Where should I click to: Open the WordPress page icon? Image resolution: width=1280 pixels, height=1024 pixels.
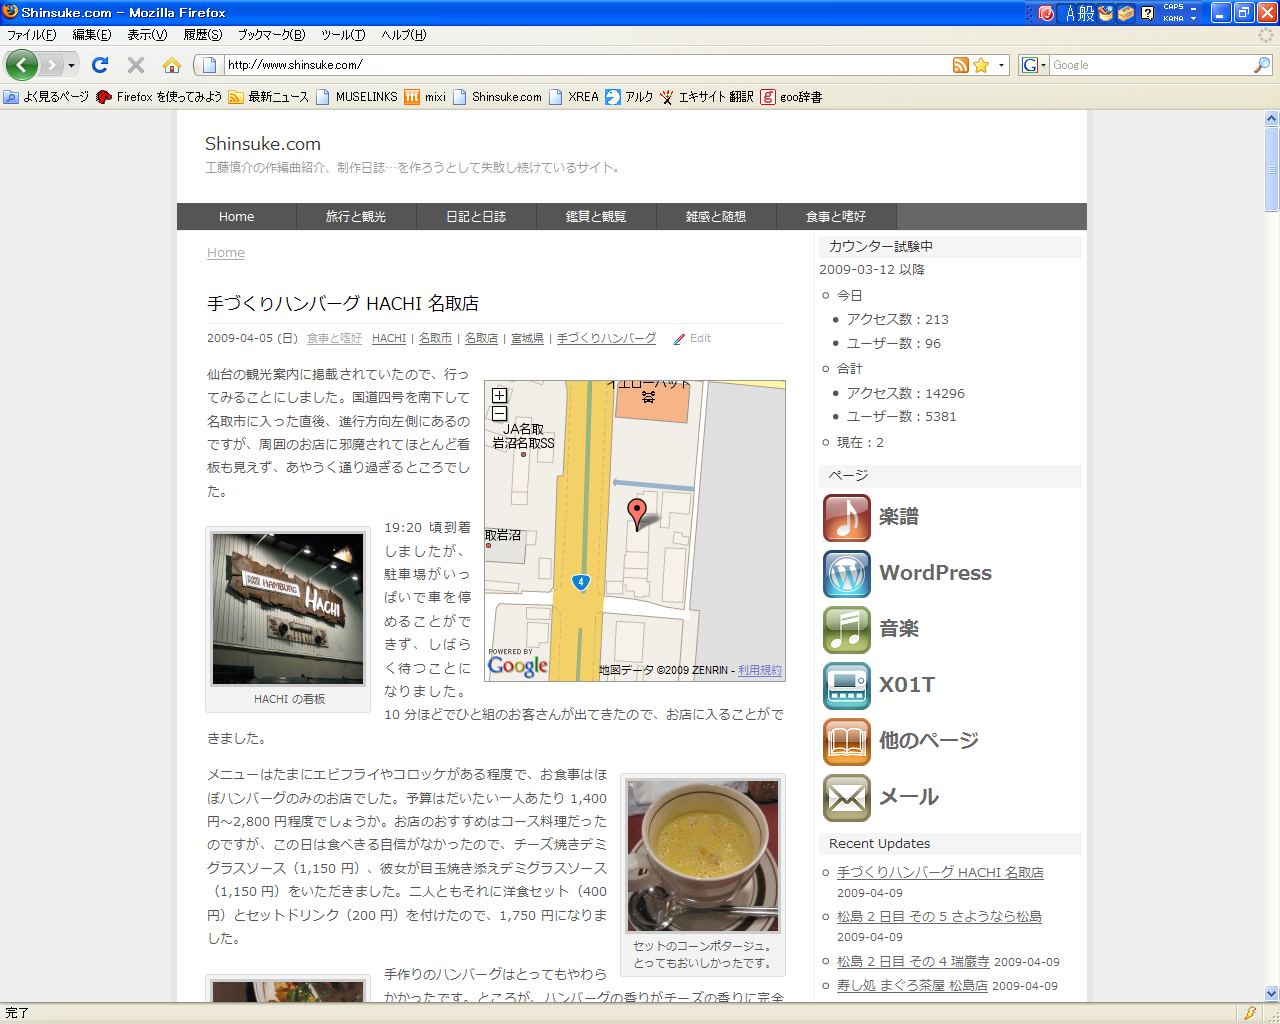(x=846, y=573)
